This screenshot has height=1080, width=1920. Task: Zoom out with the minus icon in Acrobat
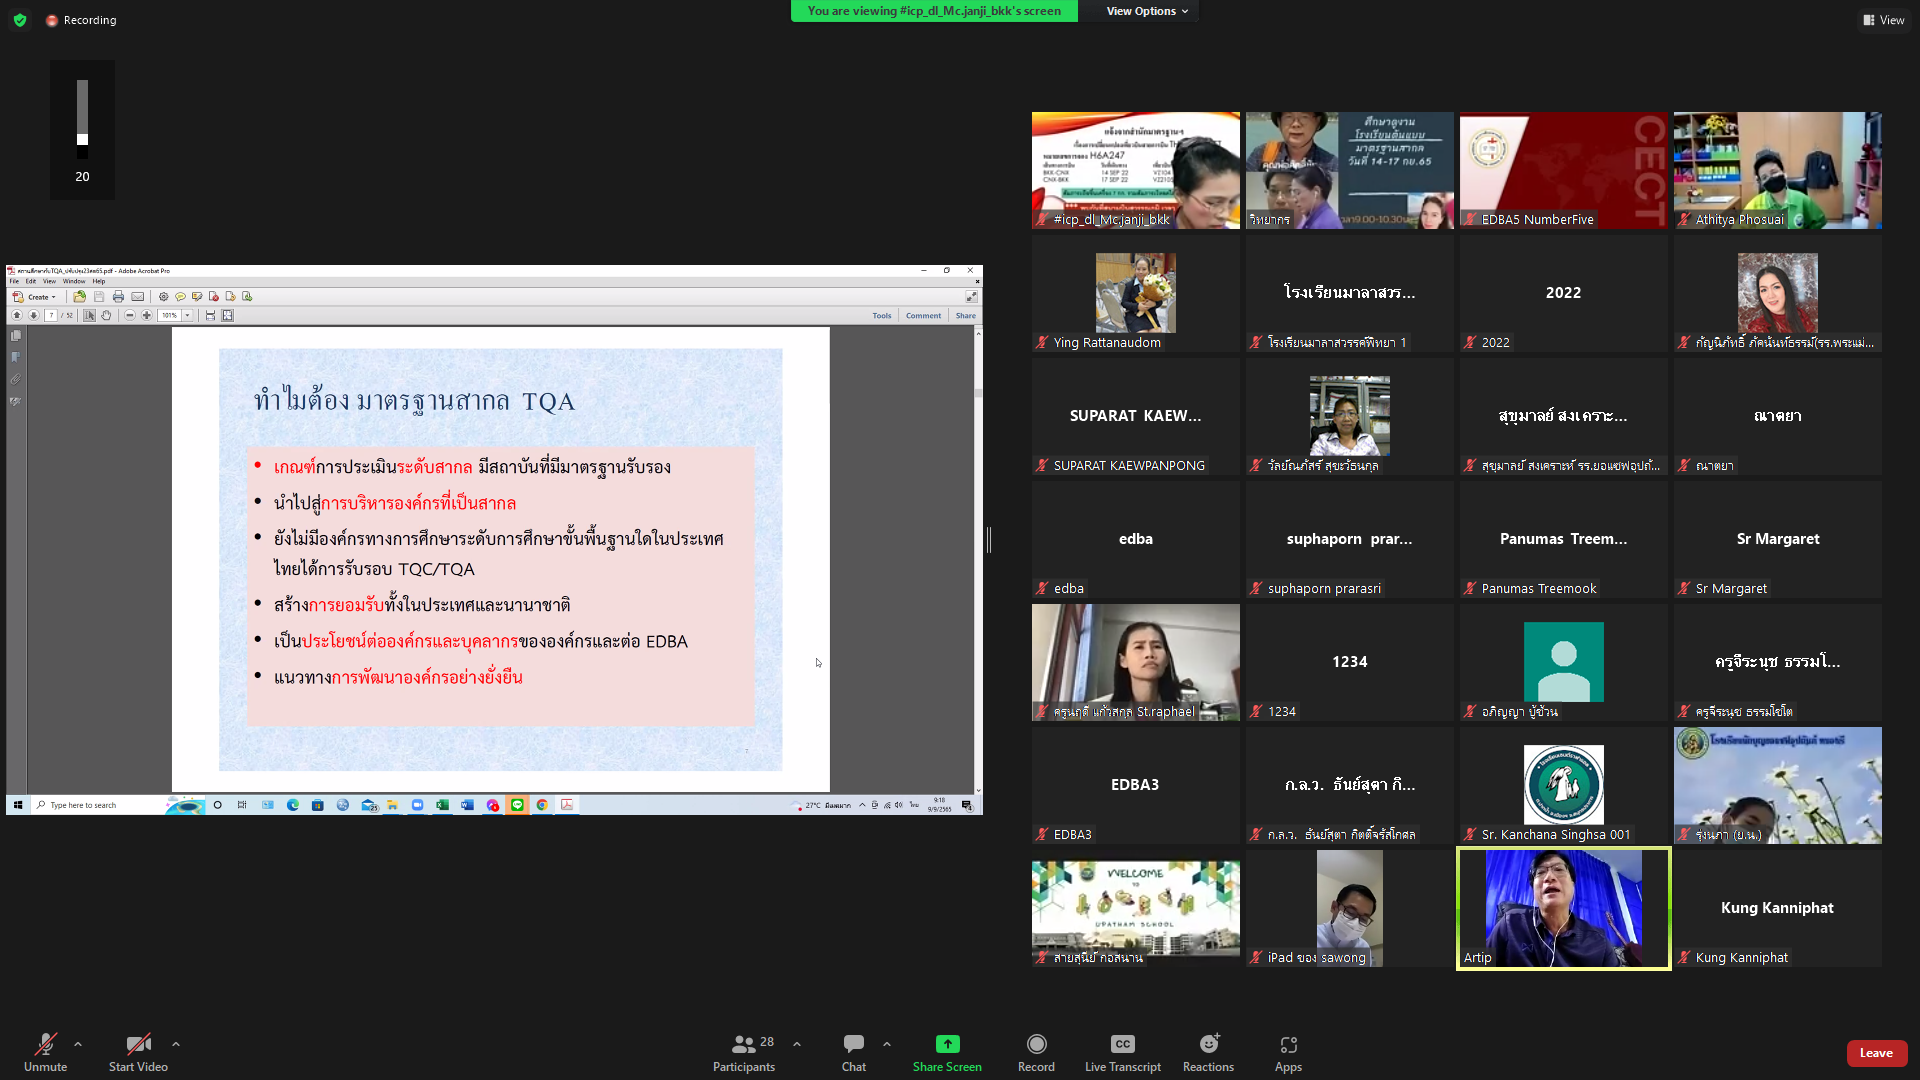130,315
